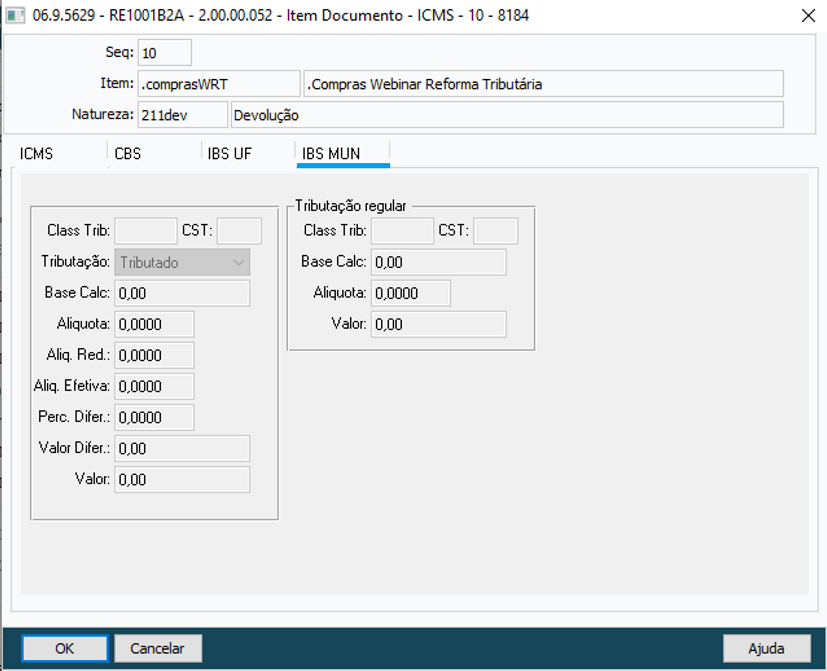Click the left panel Aliquota field
Screen dimensions: 827x671
point(154,324)
